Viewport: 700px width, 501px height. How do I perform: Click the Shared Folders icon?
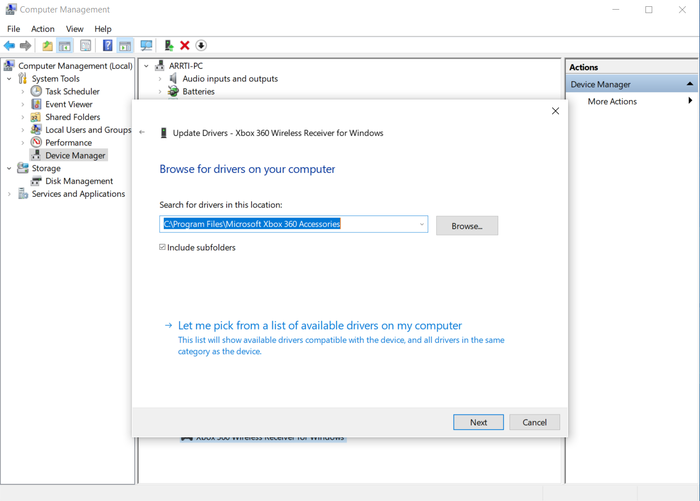(x=36, y=117)
